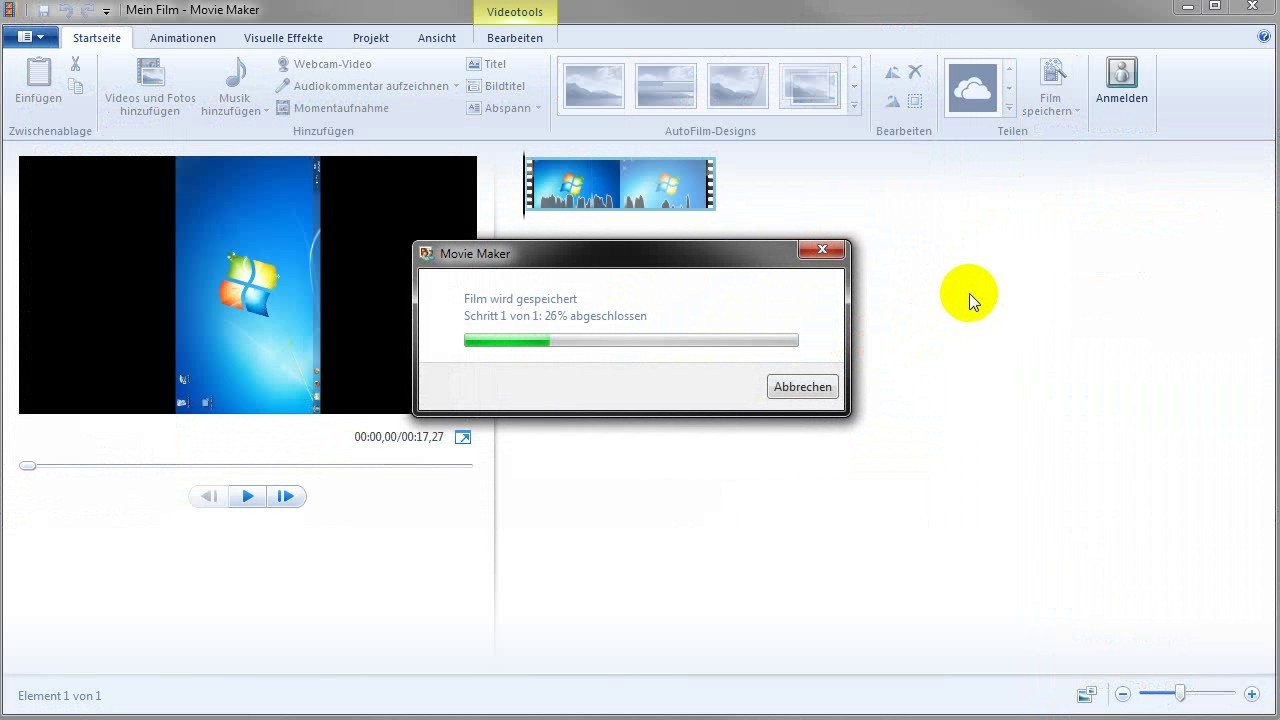Click the undo arrow in title bar

click(x=66, y=10)
